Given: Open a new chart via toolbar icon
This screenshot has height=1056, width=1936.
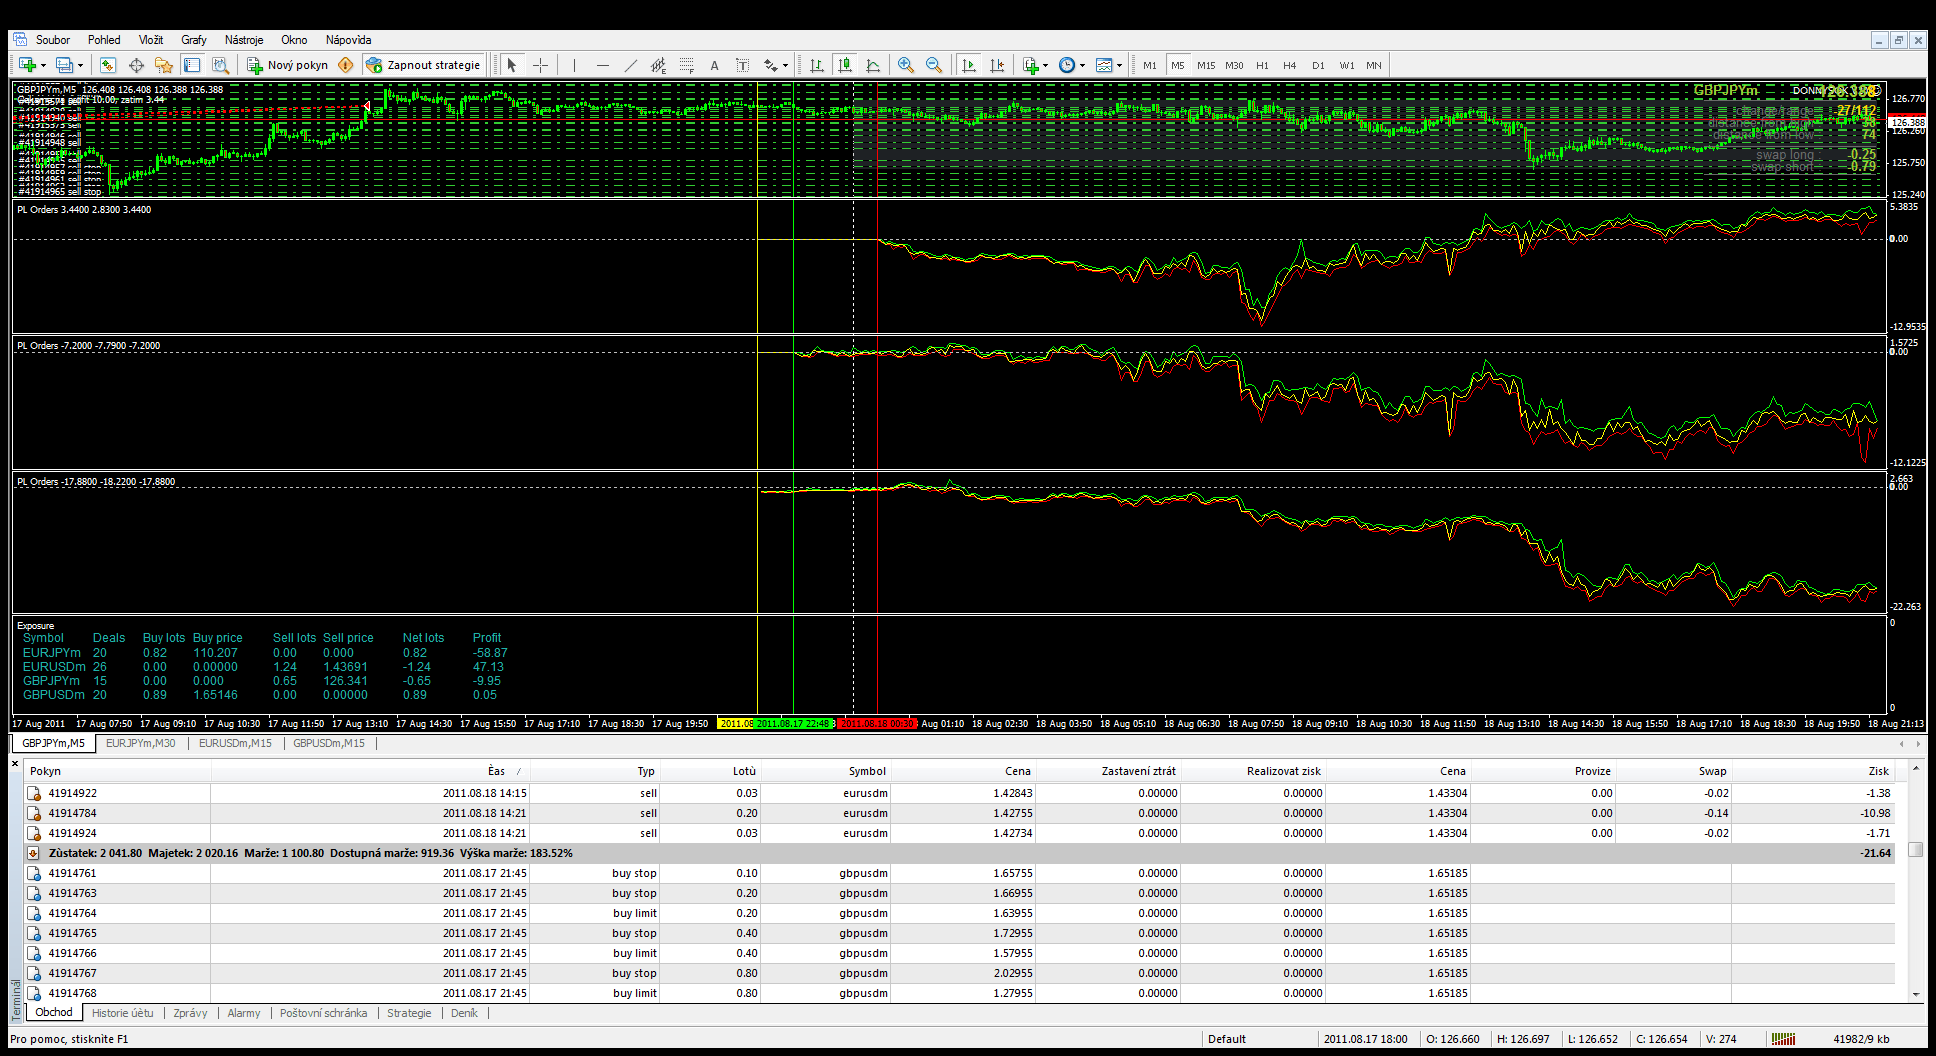Looking at the screenshot, I should click(x=27, y=65).
